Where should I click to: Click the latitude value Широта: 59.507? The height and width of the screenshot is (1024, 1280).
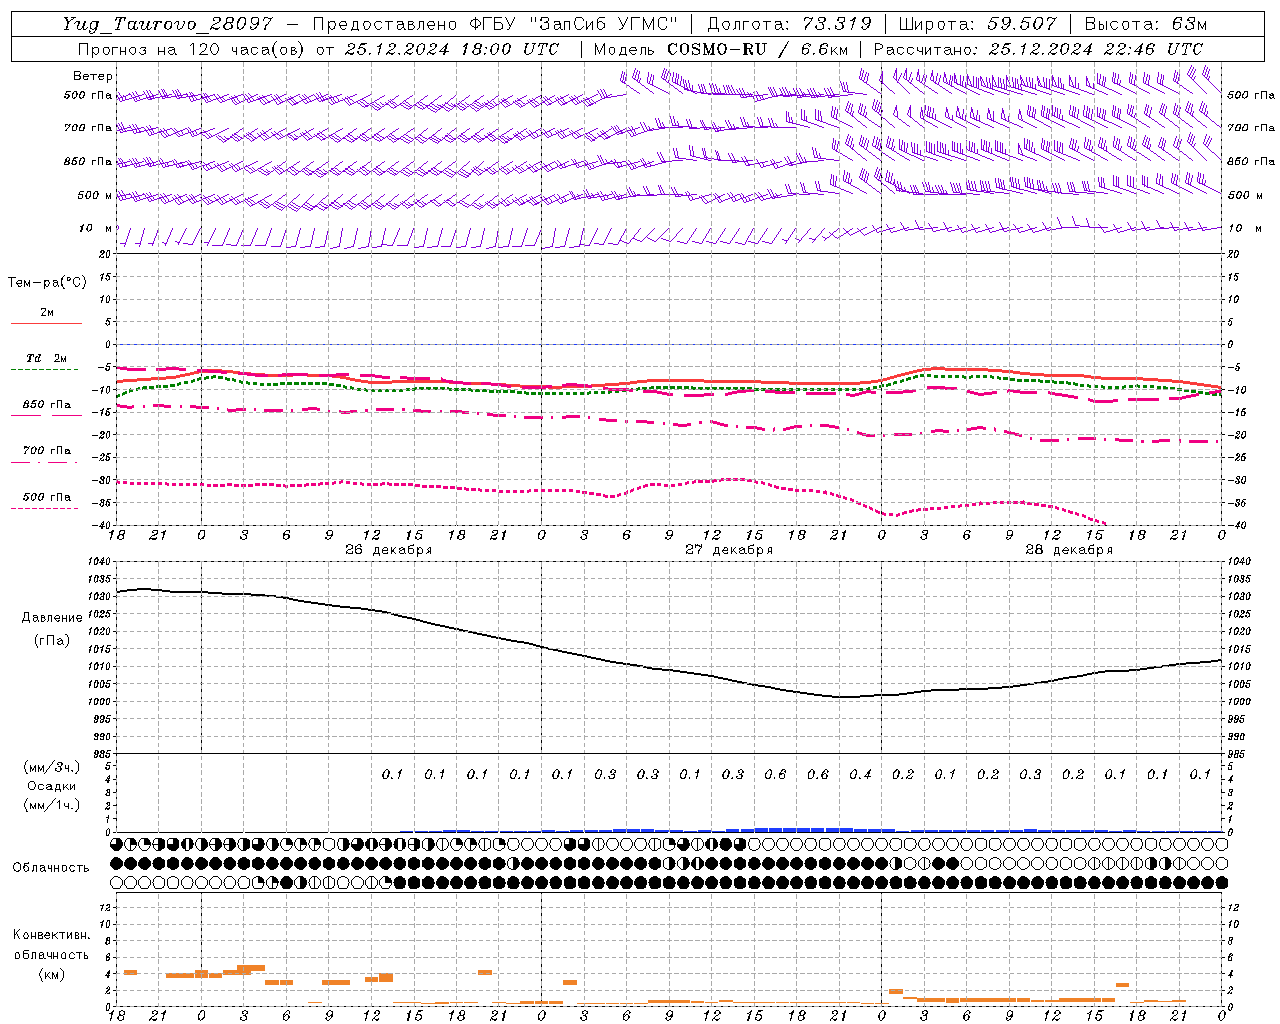(x=977, y=24)
